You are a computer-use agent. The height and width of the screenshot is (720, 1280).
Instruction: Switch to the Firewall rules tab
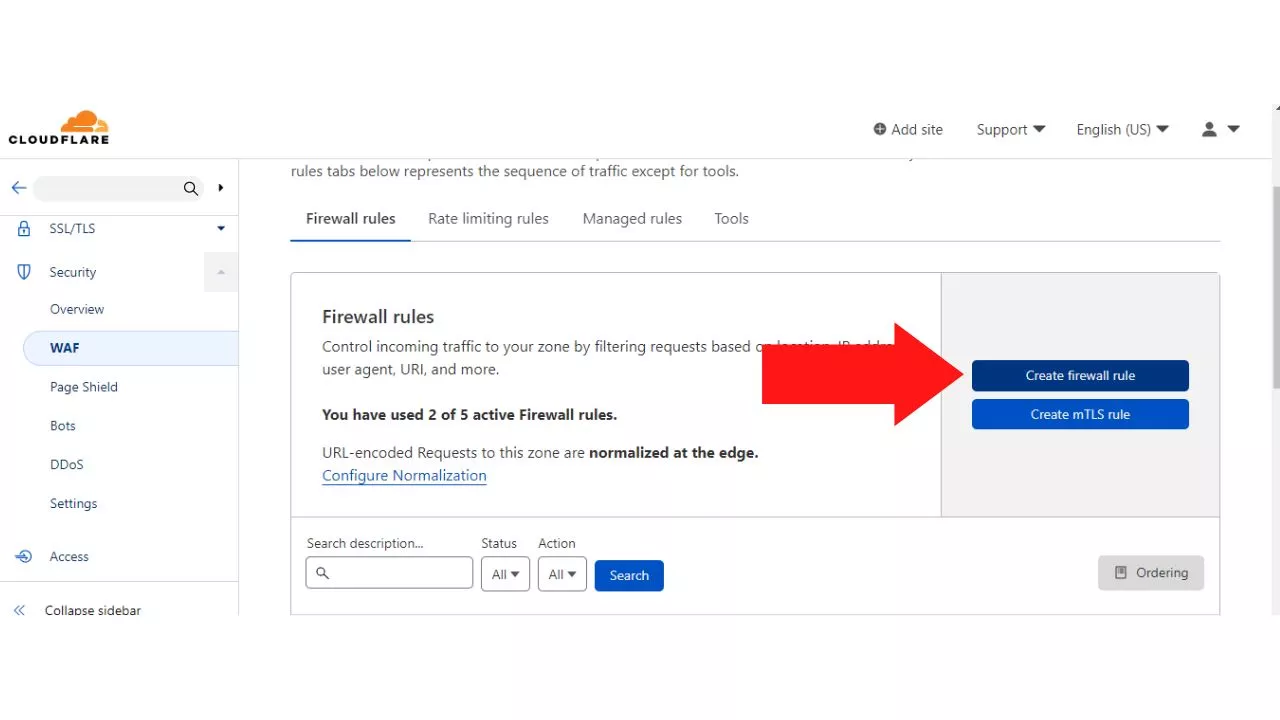click(351, 219)
